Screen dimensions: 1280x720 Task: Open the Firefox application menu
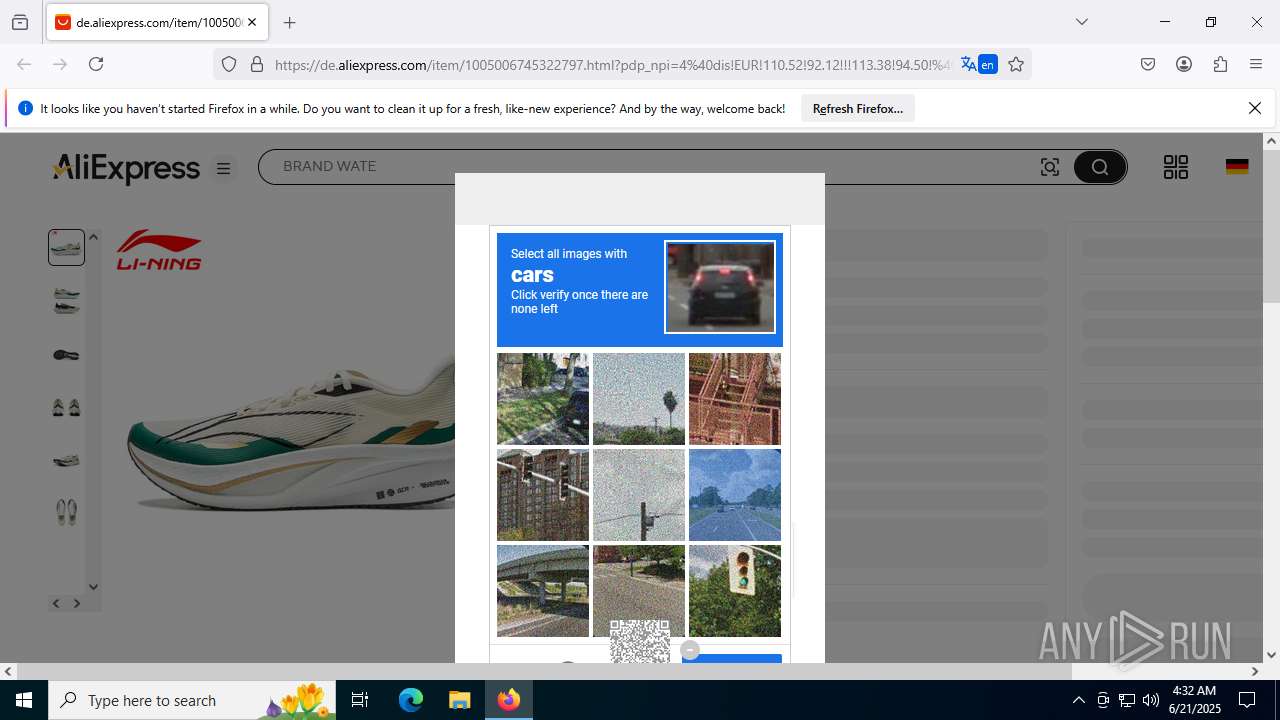(x=1256, y=64)
